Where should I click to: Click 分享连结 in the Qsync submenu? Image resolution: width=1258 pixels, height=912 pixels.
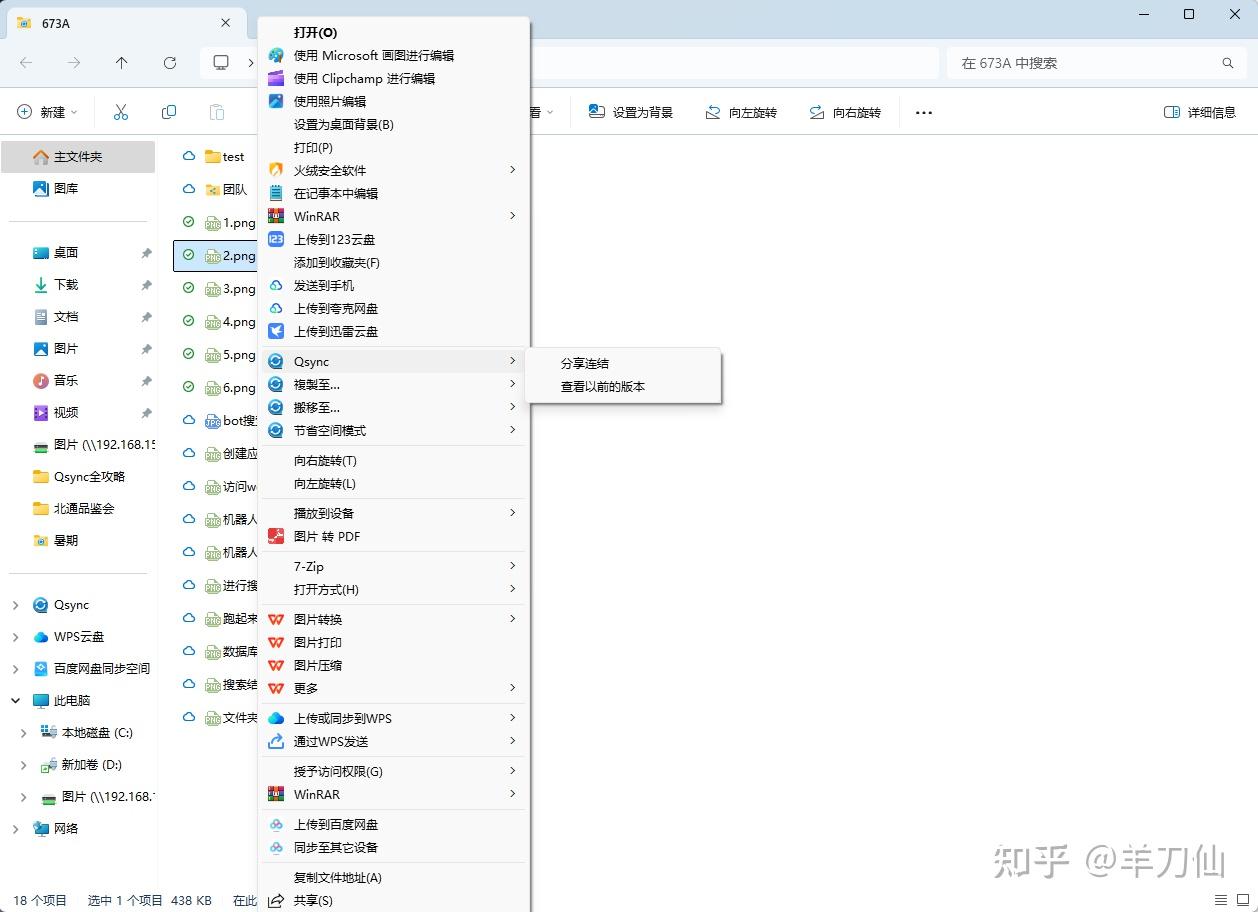click(x=584, y=363)
